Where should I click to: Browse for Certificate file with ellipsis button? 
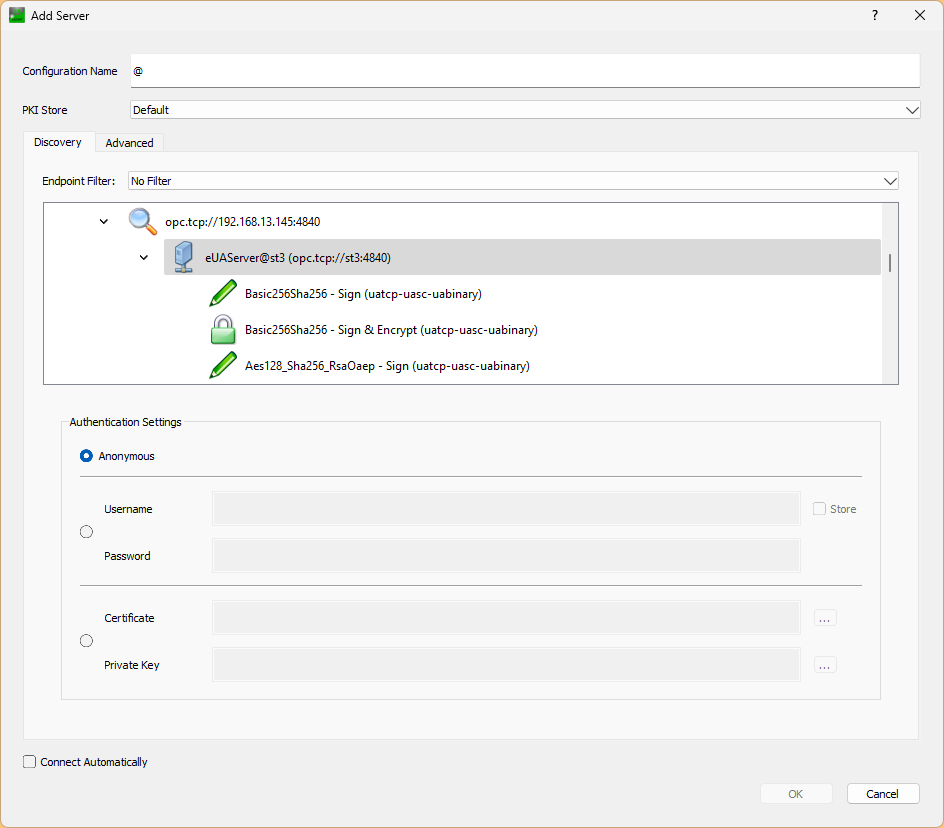(x=825, y=618)
